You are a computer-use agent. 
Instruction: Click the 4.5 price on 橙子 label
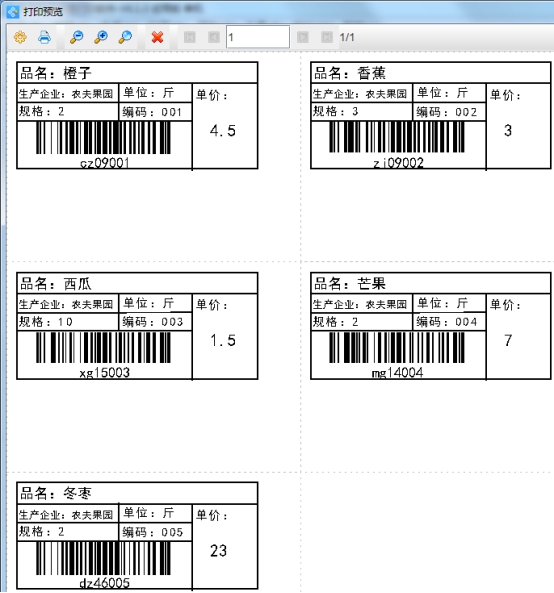(x=223, y=131)
